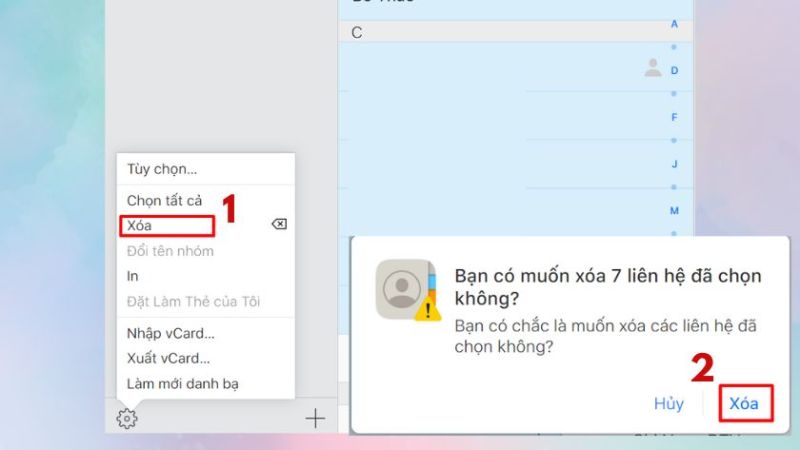
Task: Click the dialog title about 7 liên hệ
Action: (608, 287)
